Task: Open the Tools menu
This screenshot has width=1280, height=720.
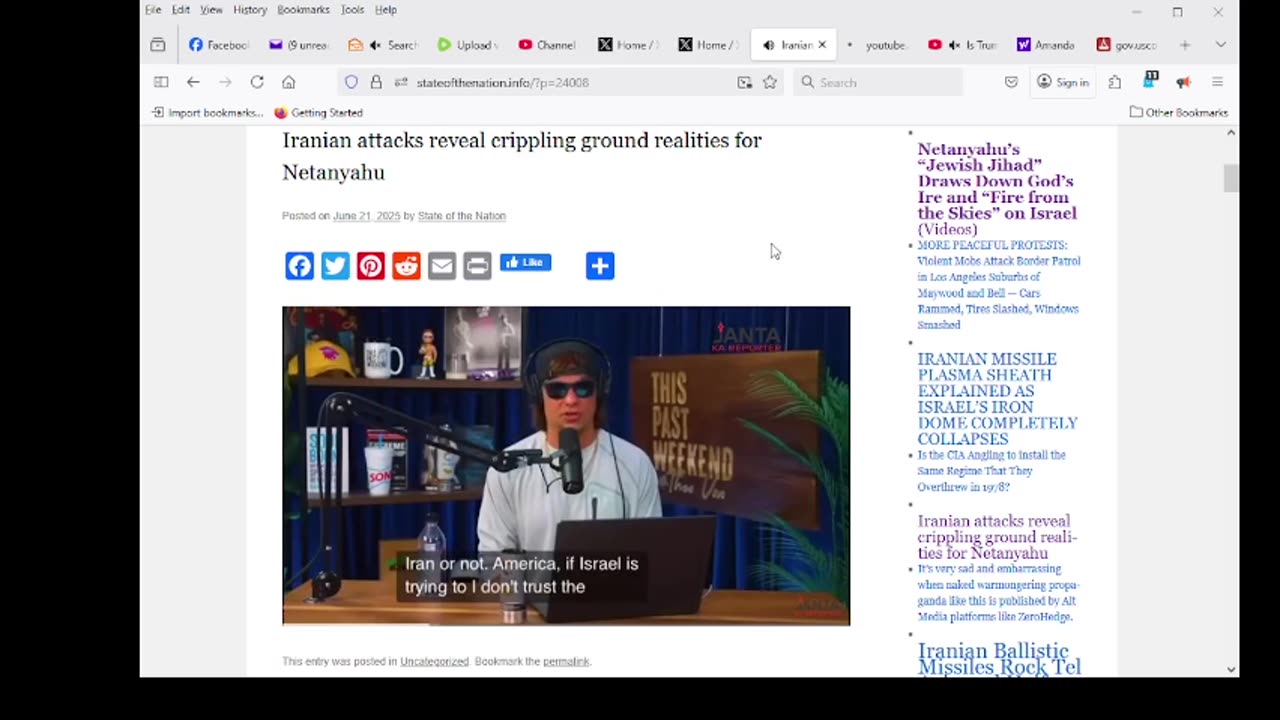Action: coord(352,10)
